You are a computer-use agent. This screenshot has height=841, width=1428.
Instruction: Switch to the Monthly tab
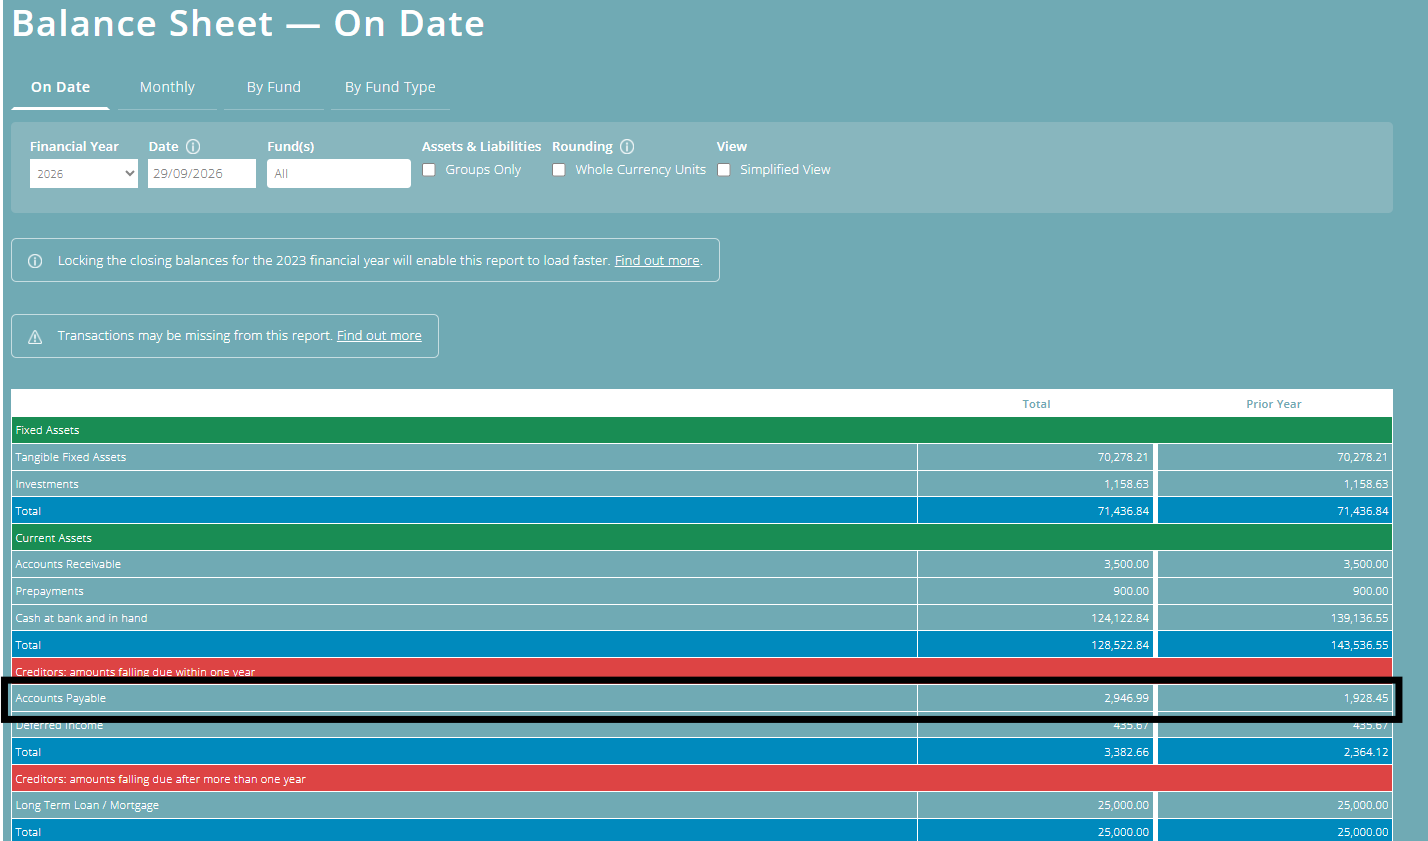(x=167, y=87)
